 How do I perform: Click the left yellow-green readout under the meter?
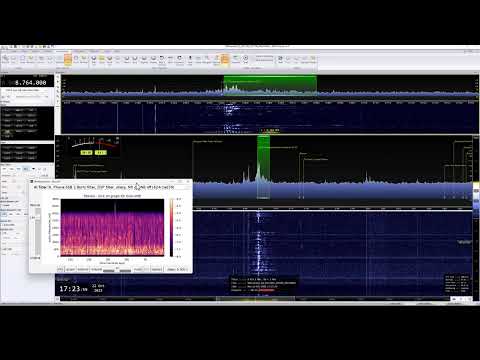pos(87,152)
